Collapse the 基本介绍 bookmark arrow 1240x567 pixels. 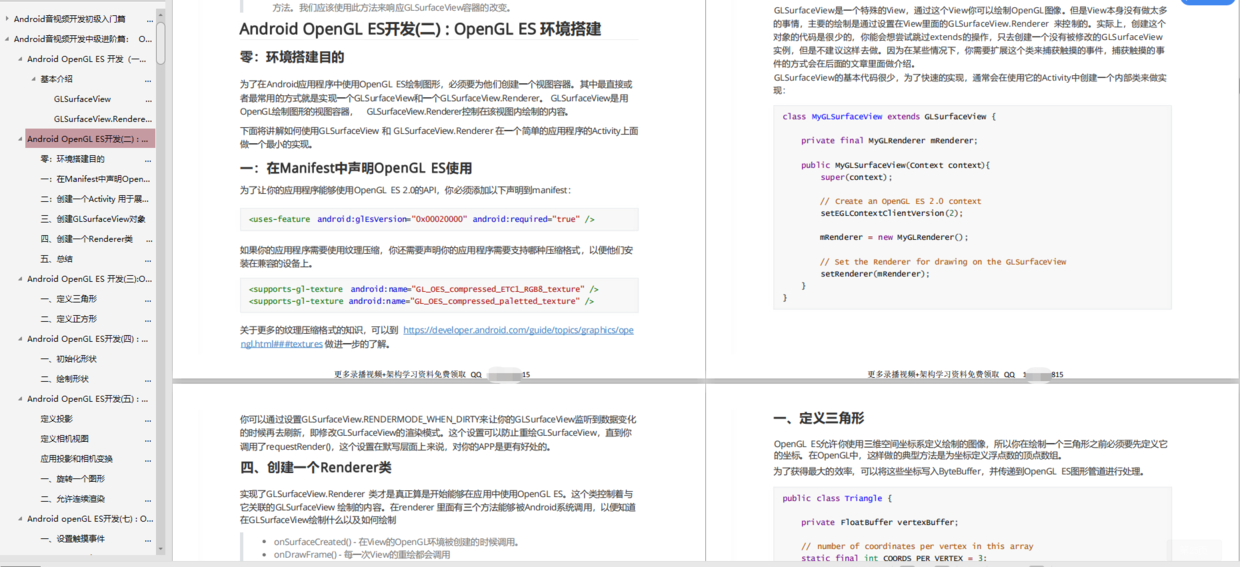(33, 79)
